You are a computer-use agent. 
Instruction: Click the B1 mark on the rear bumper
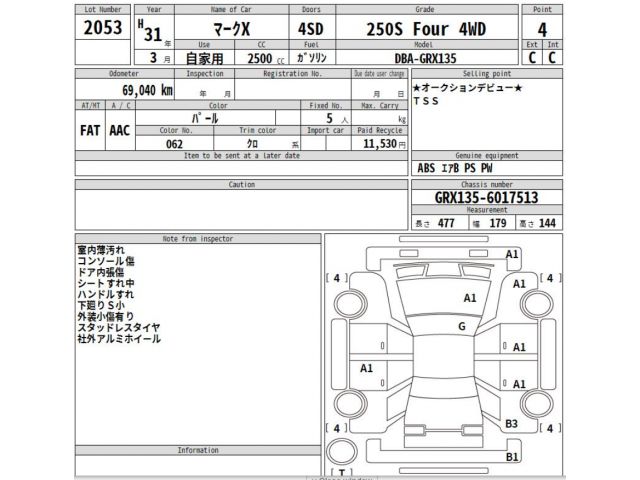[512, 457]
